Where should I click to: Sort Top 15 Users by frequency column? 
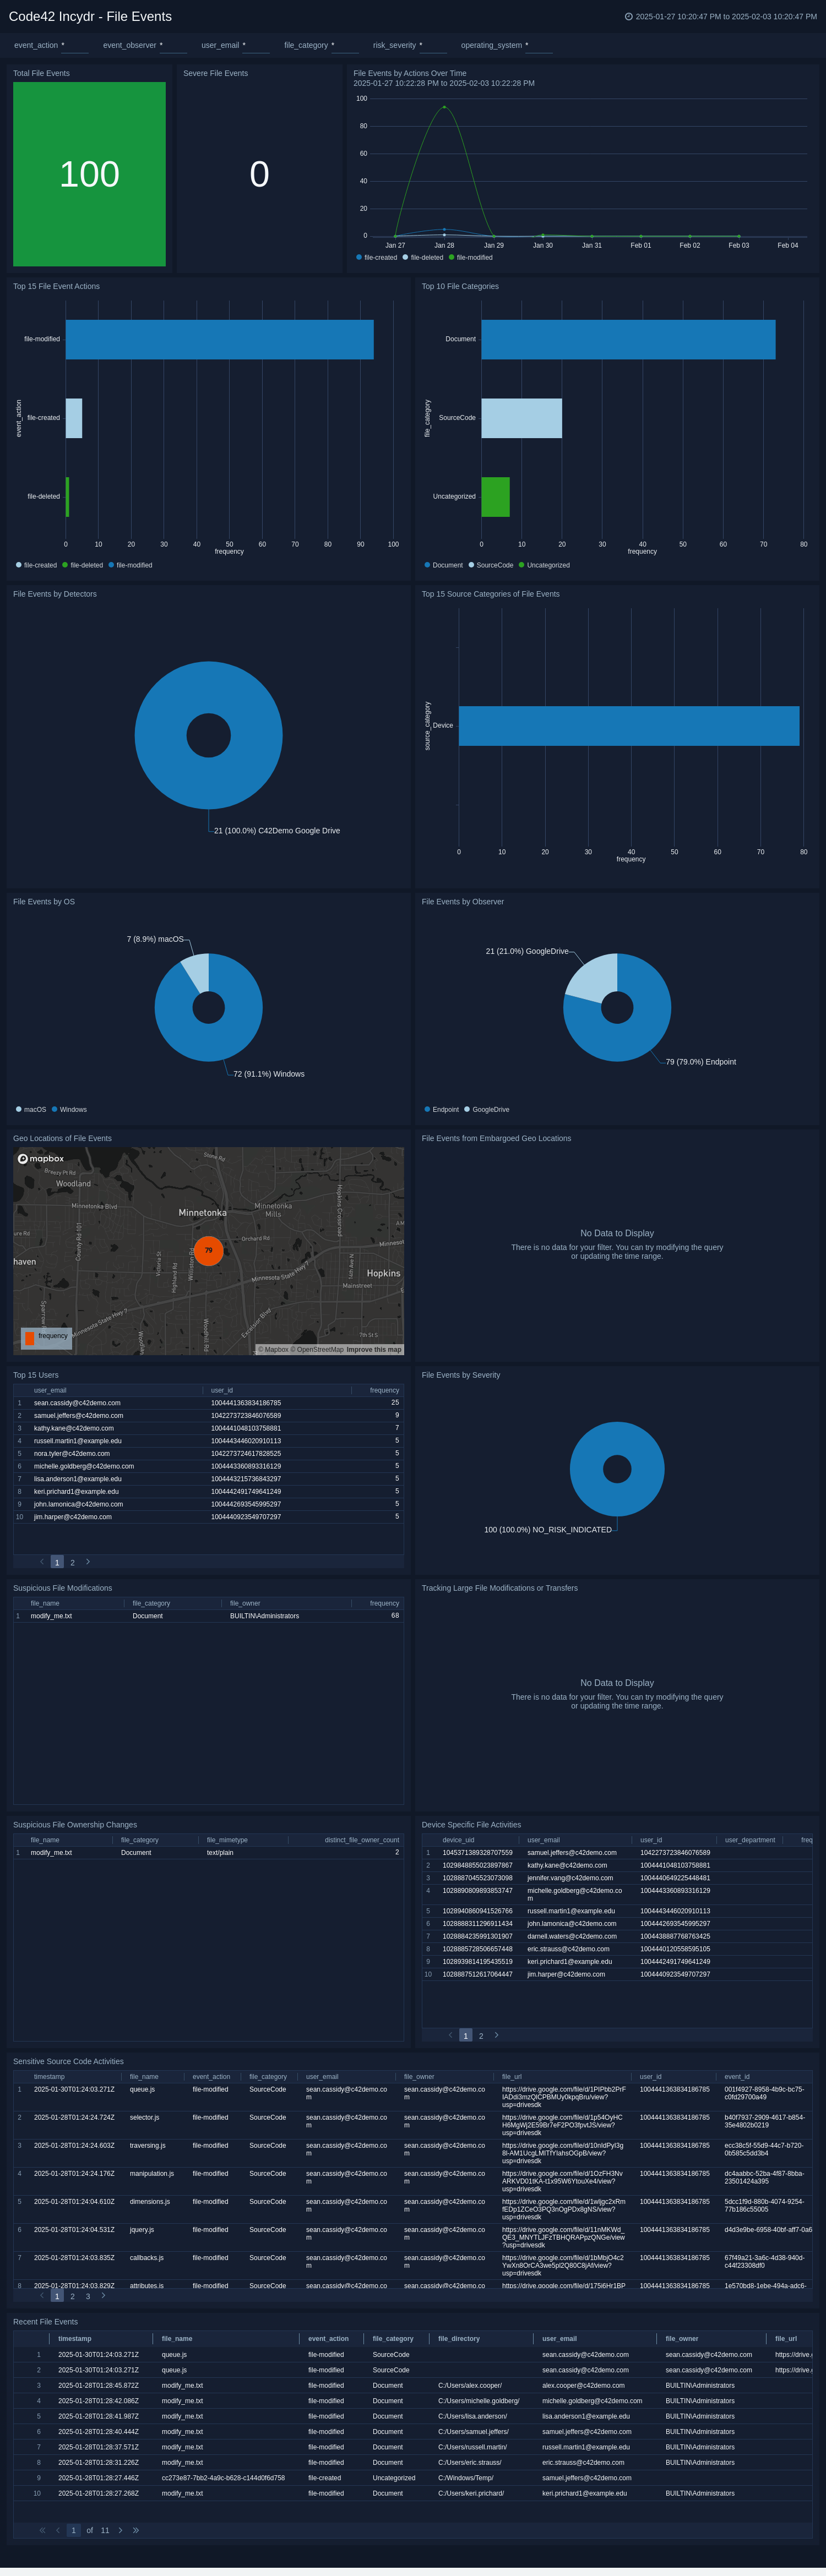384,1390
